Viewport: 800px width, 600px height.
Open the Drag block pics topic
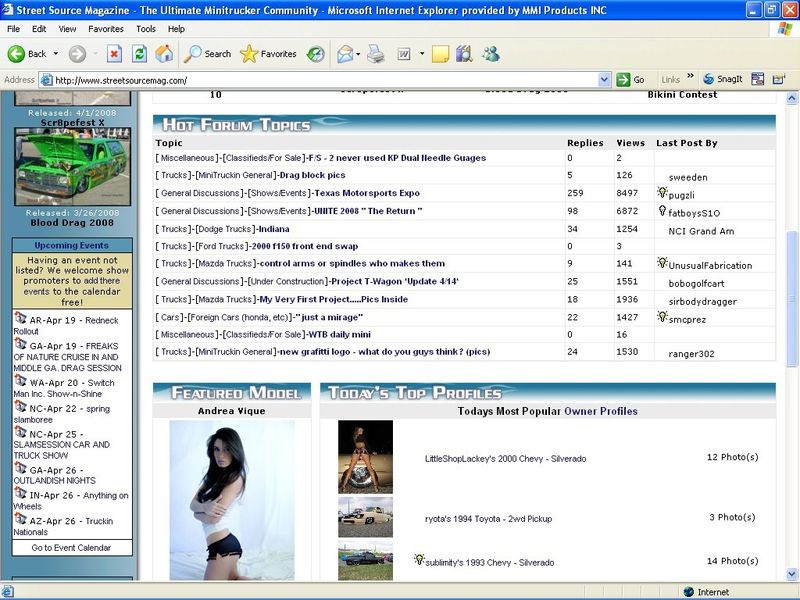(x=313, y=175)
